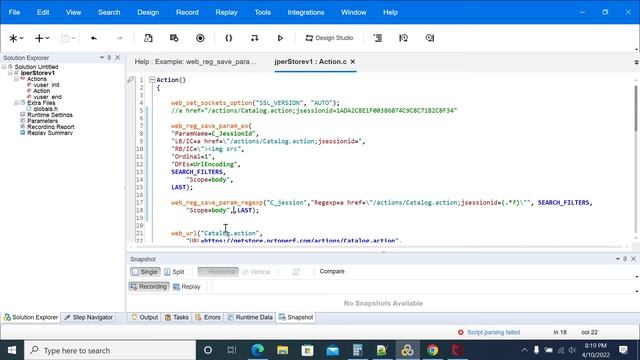Click the Record circle button in toolbar
640x360 pixels.
(x=200, y=38)
